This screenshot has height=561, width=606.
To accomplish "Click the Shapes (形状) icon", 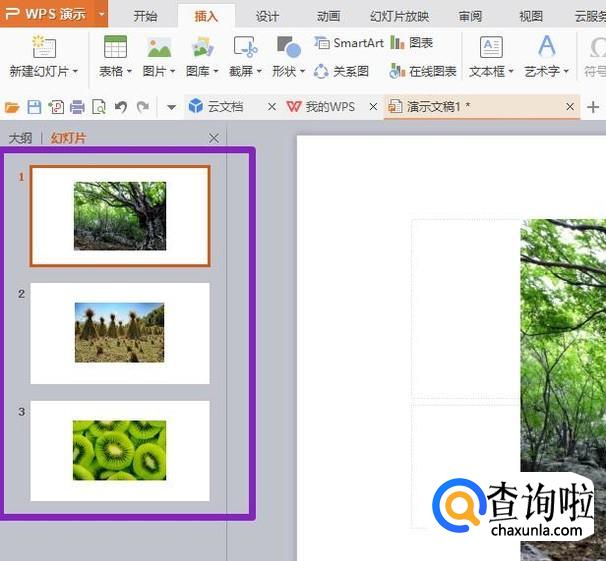I will pos(288,47).
